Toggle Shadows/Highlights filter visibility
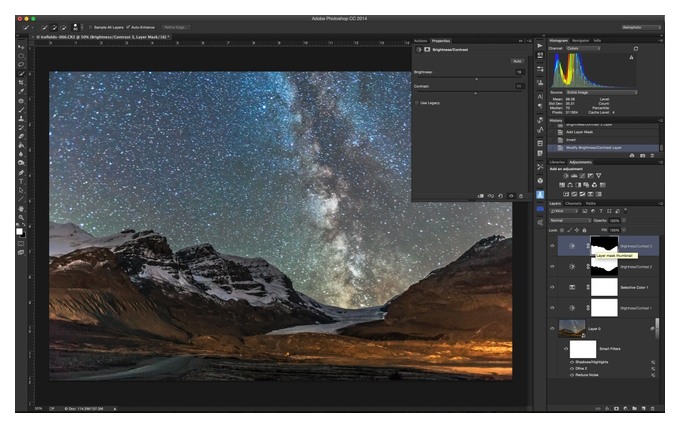The image size is (680, 428). (572, 362)
